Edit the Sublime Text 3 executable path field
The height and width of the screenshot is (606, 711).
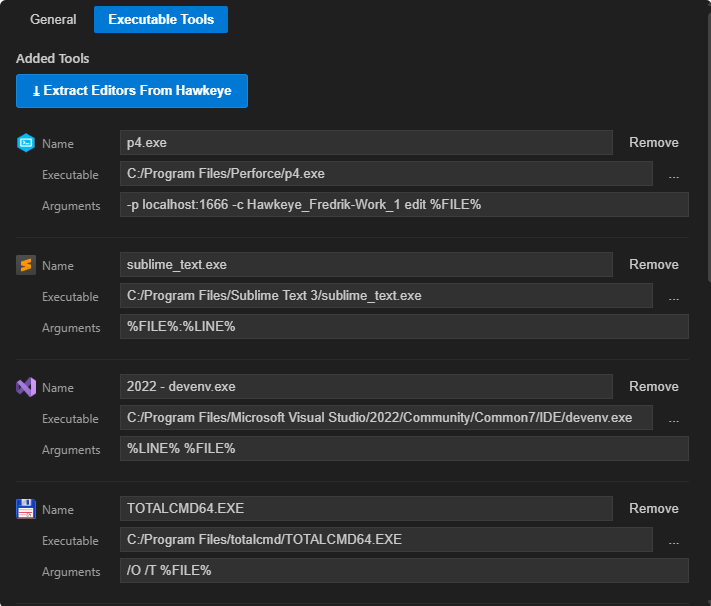[386, 296]
